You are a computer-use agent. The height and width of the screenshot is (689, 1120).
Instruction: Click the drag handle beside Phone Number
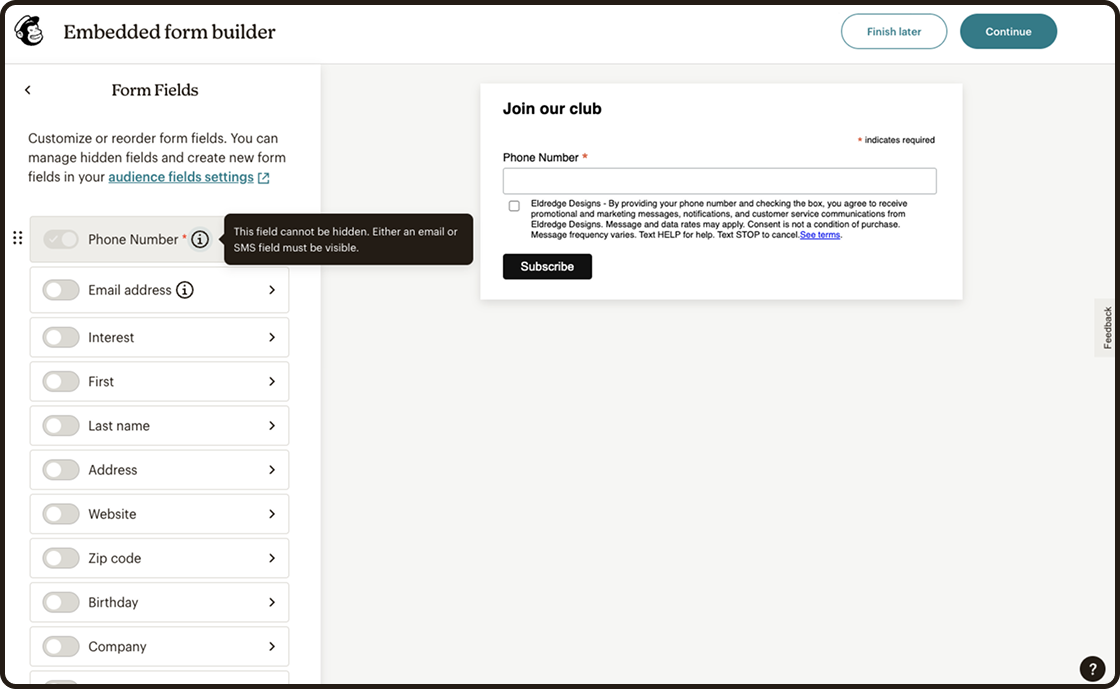pos(17,238)
